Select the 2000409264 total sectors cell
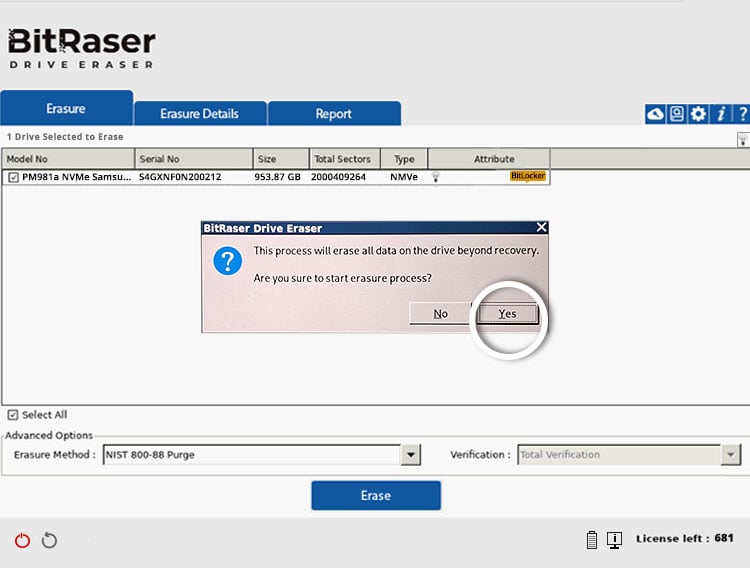The width and height of the screenshot is (750, 568). [339, 177]
